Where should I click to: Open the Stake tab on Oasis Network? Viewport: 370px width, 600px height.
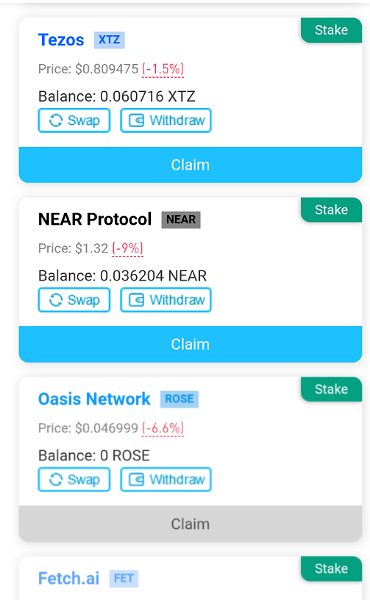(331, 389)
